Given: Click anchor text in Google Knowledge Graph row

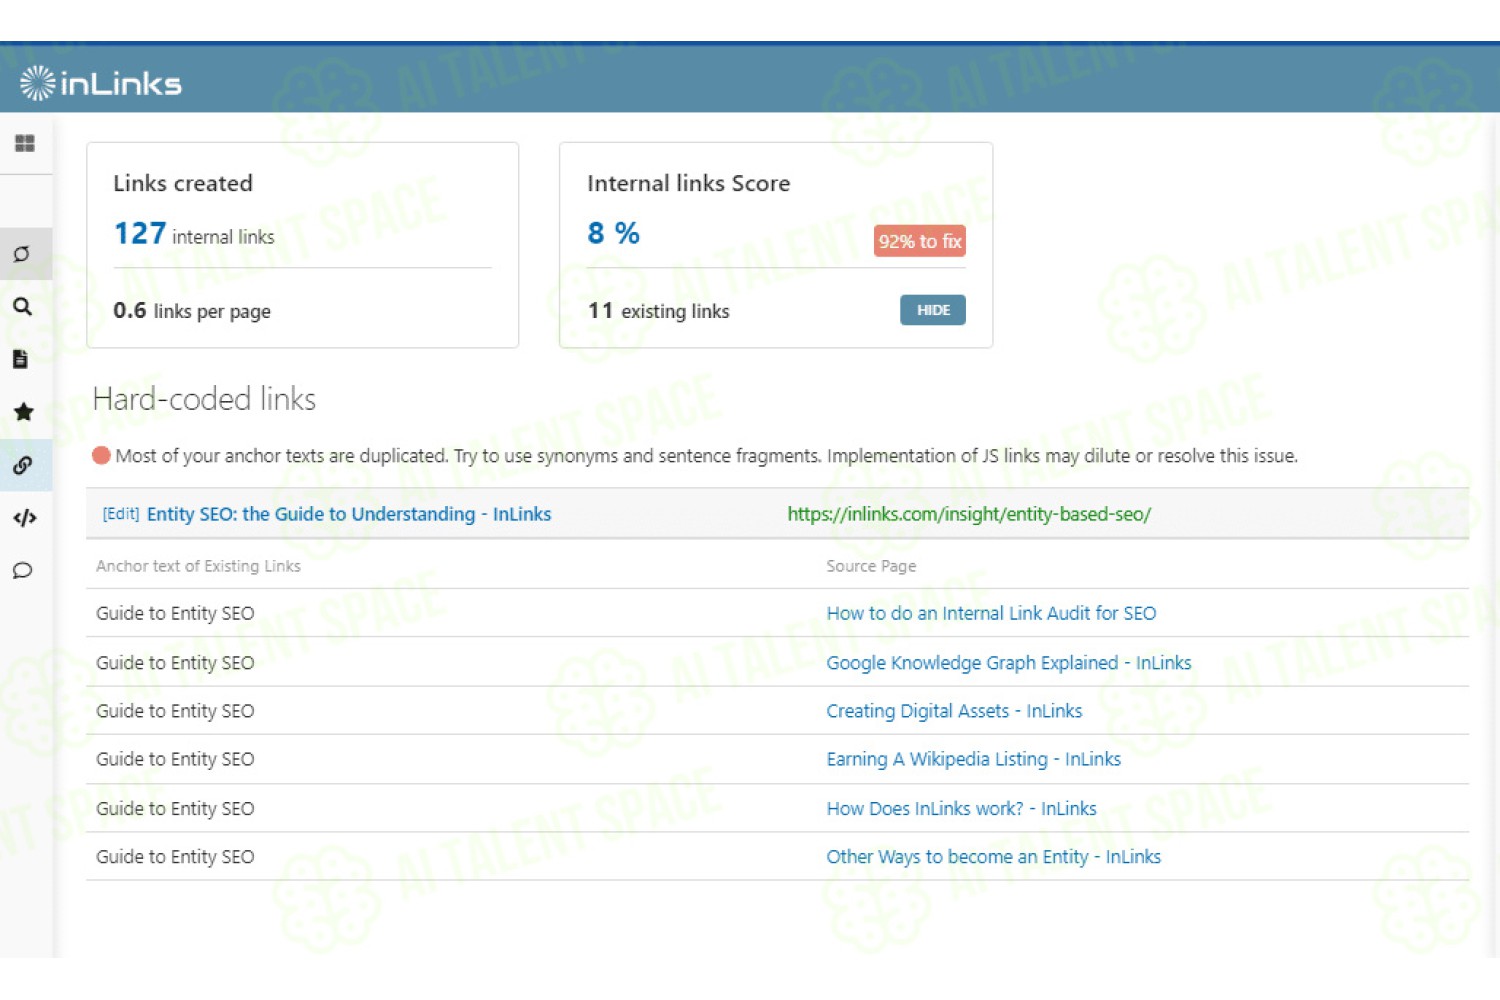Looking at the screenshot, I should [x=175, y=663].
